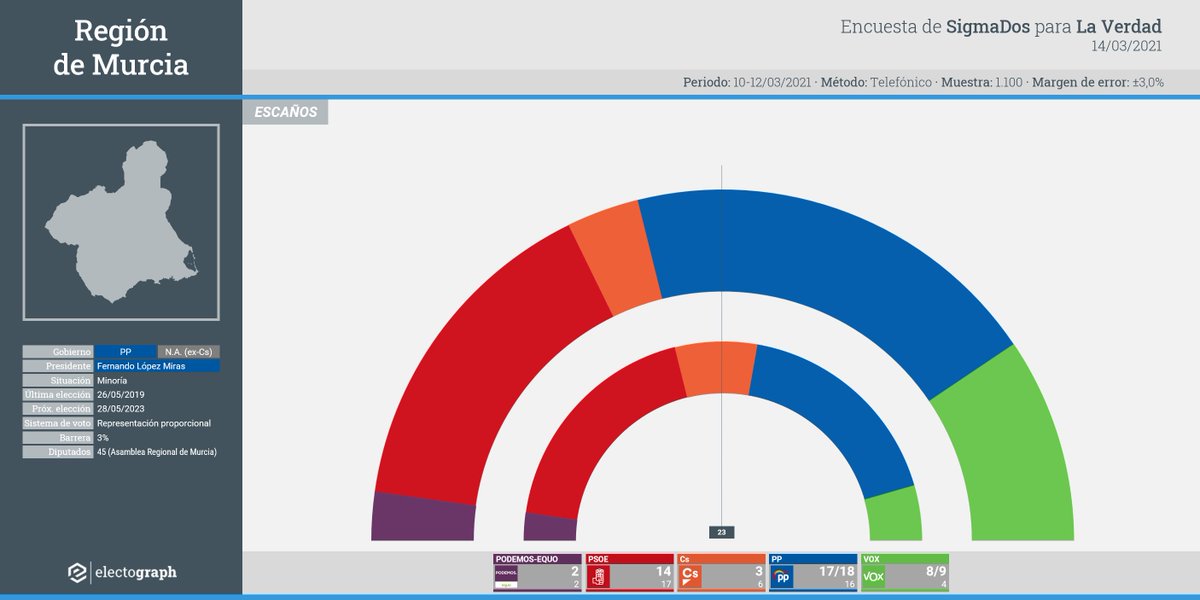Expand the Sistema de voto row
Screen dimensions: 1200x600
(57, 423)
